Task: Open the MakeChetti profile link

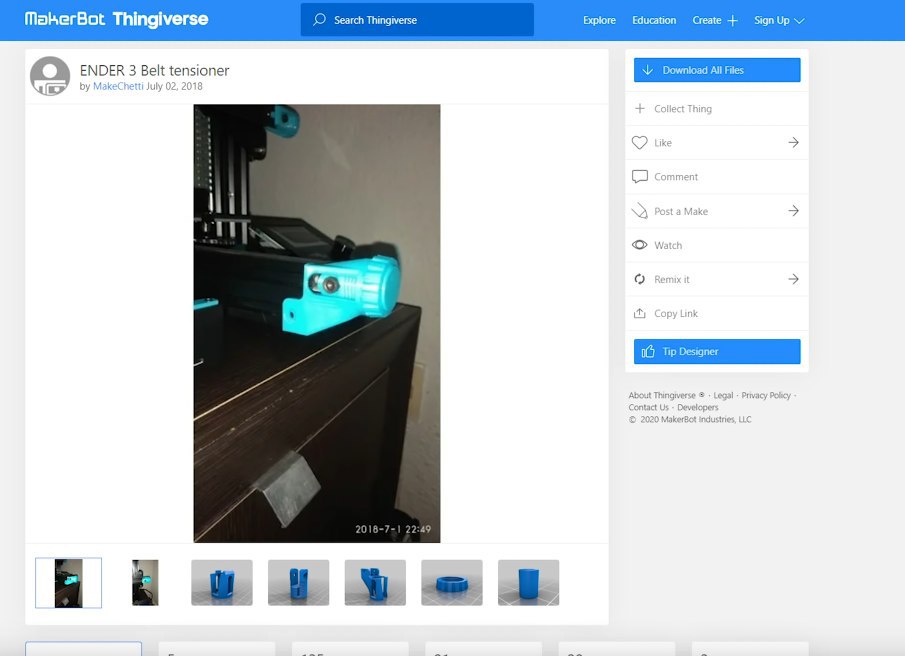Action: [x=118, y=86]
